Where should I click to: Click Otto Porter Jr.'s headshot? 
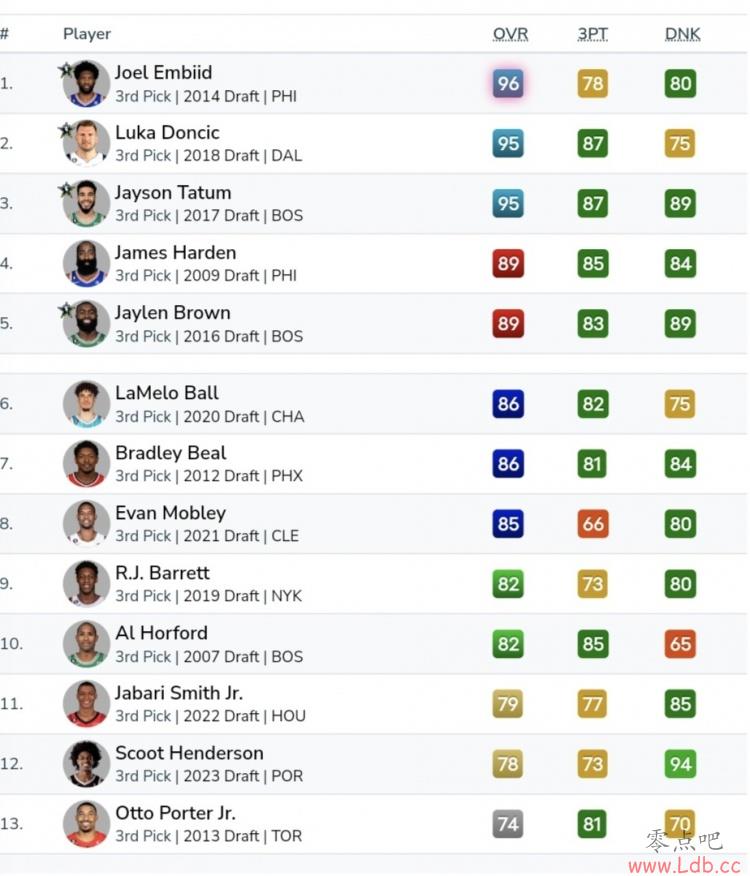tap(86, 824)
